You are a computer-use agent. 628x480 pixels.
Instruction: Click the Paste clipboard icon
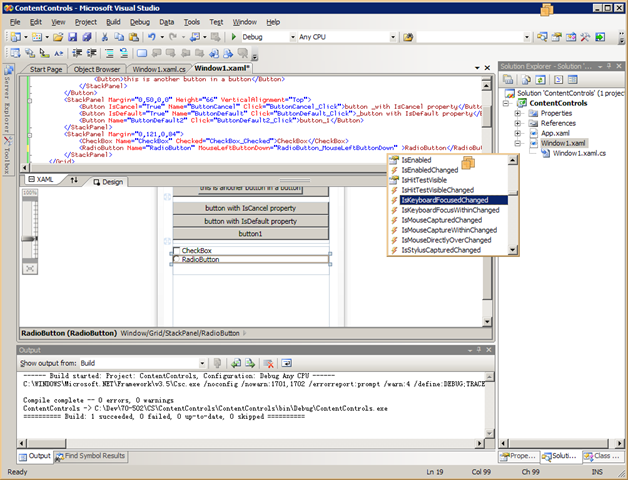click(x=134, y=37)
